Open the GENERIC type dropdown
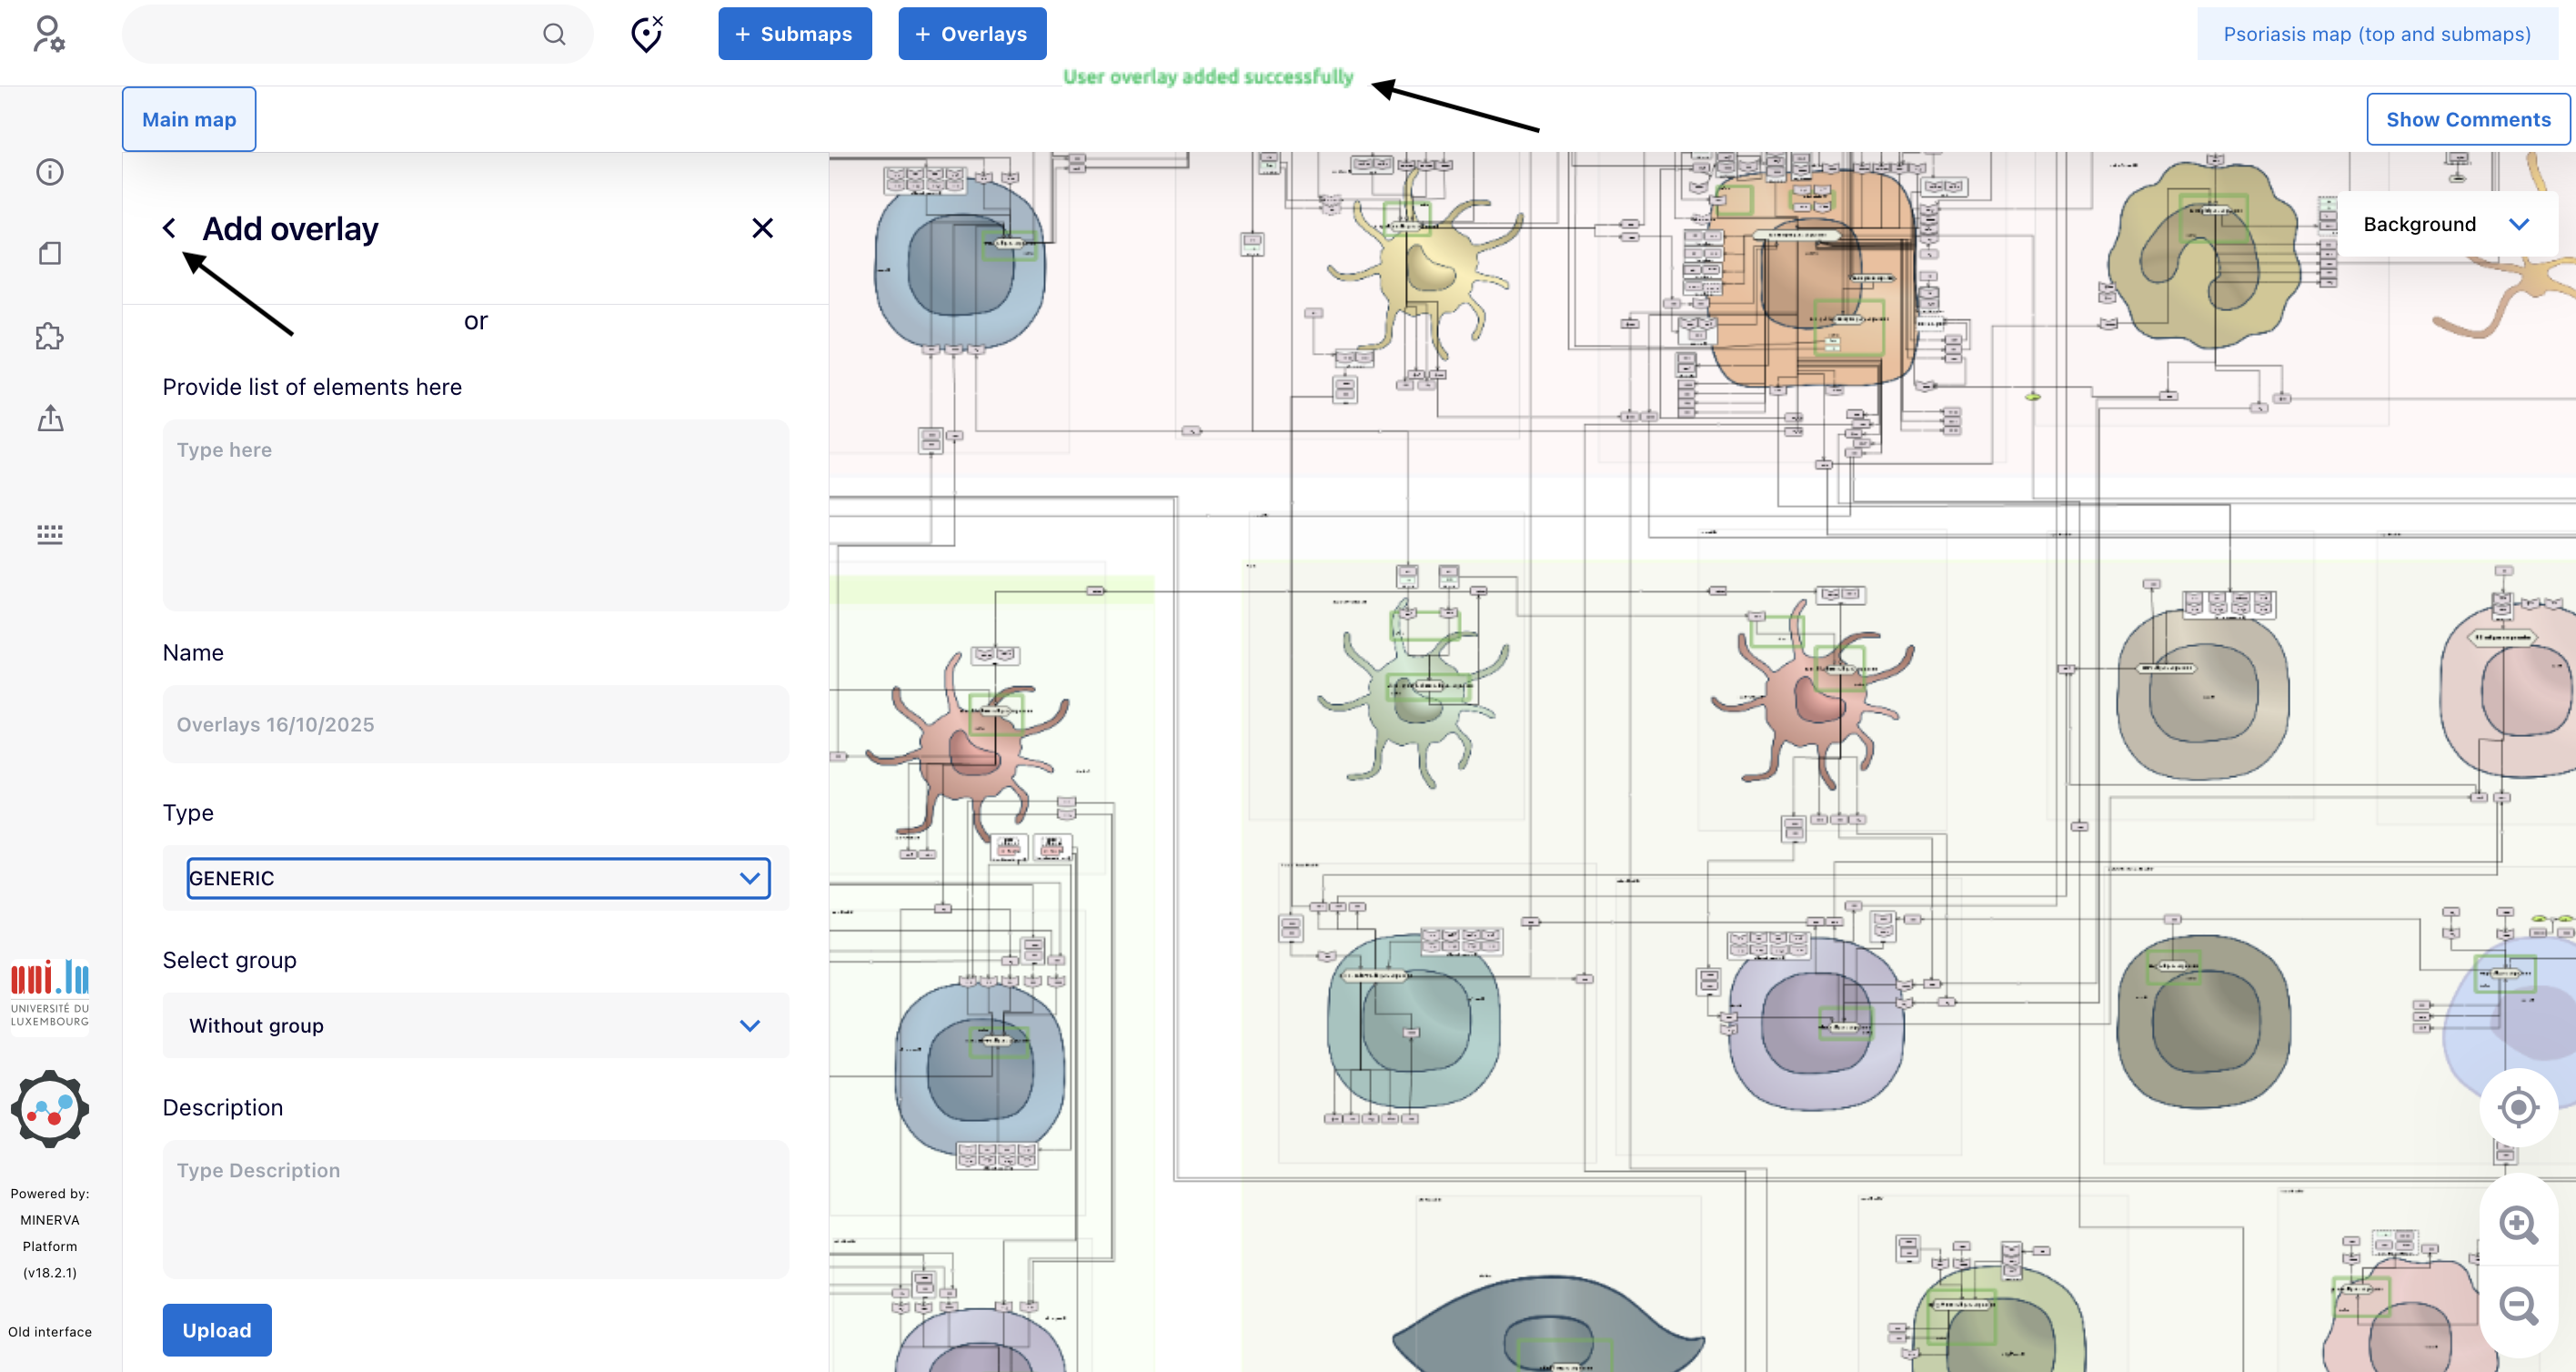Viewport: 2576px width, 1372px height. (x=478, y=878)
